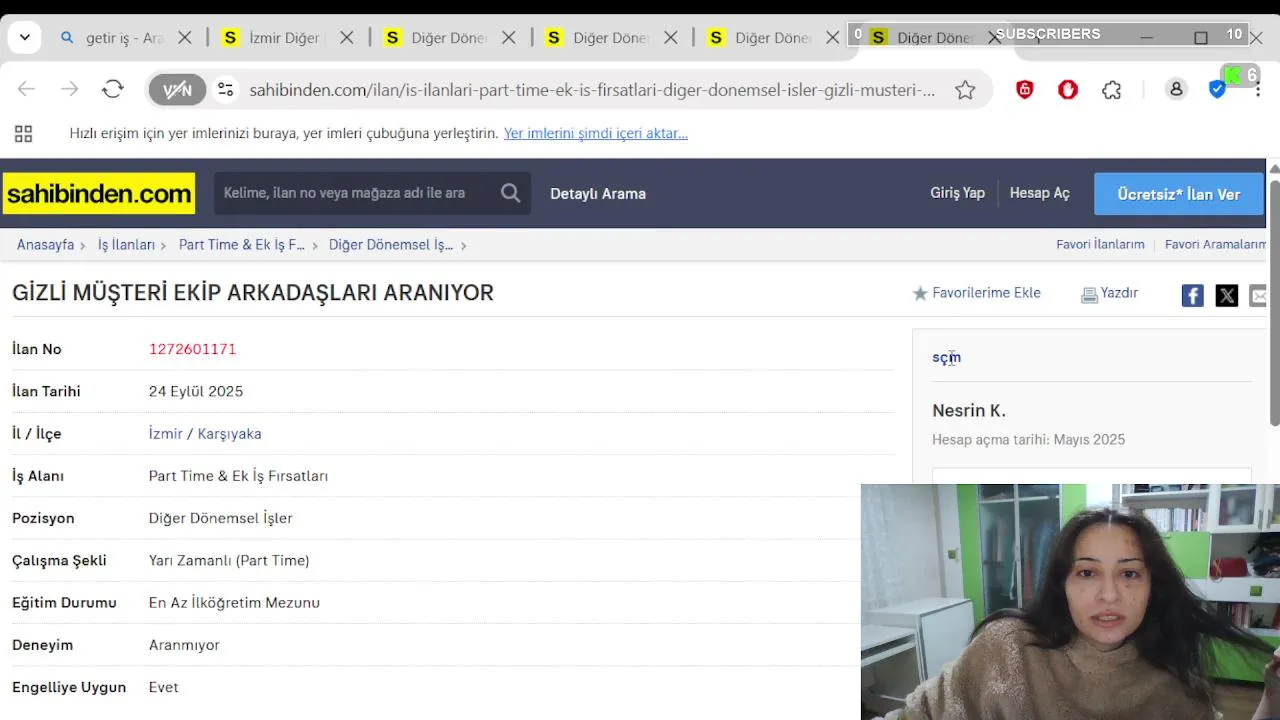This screenshot has height=720, width=1280.
Task: Close the 'getir iş' tab
Action: click(185, 38)
